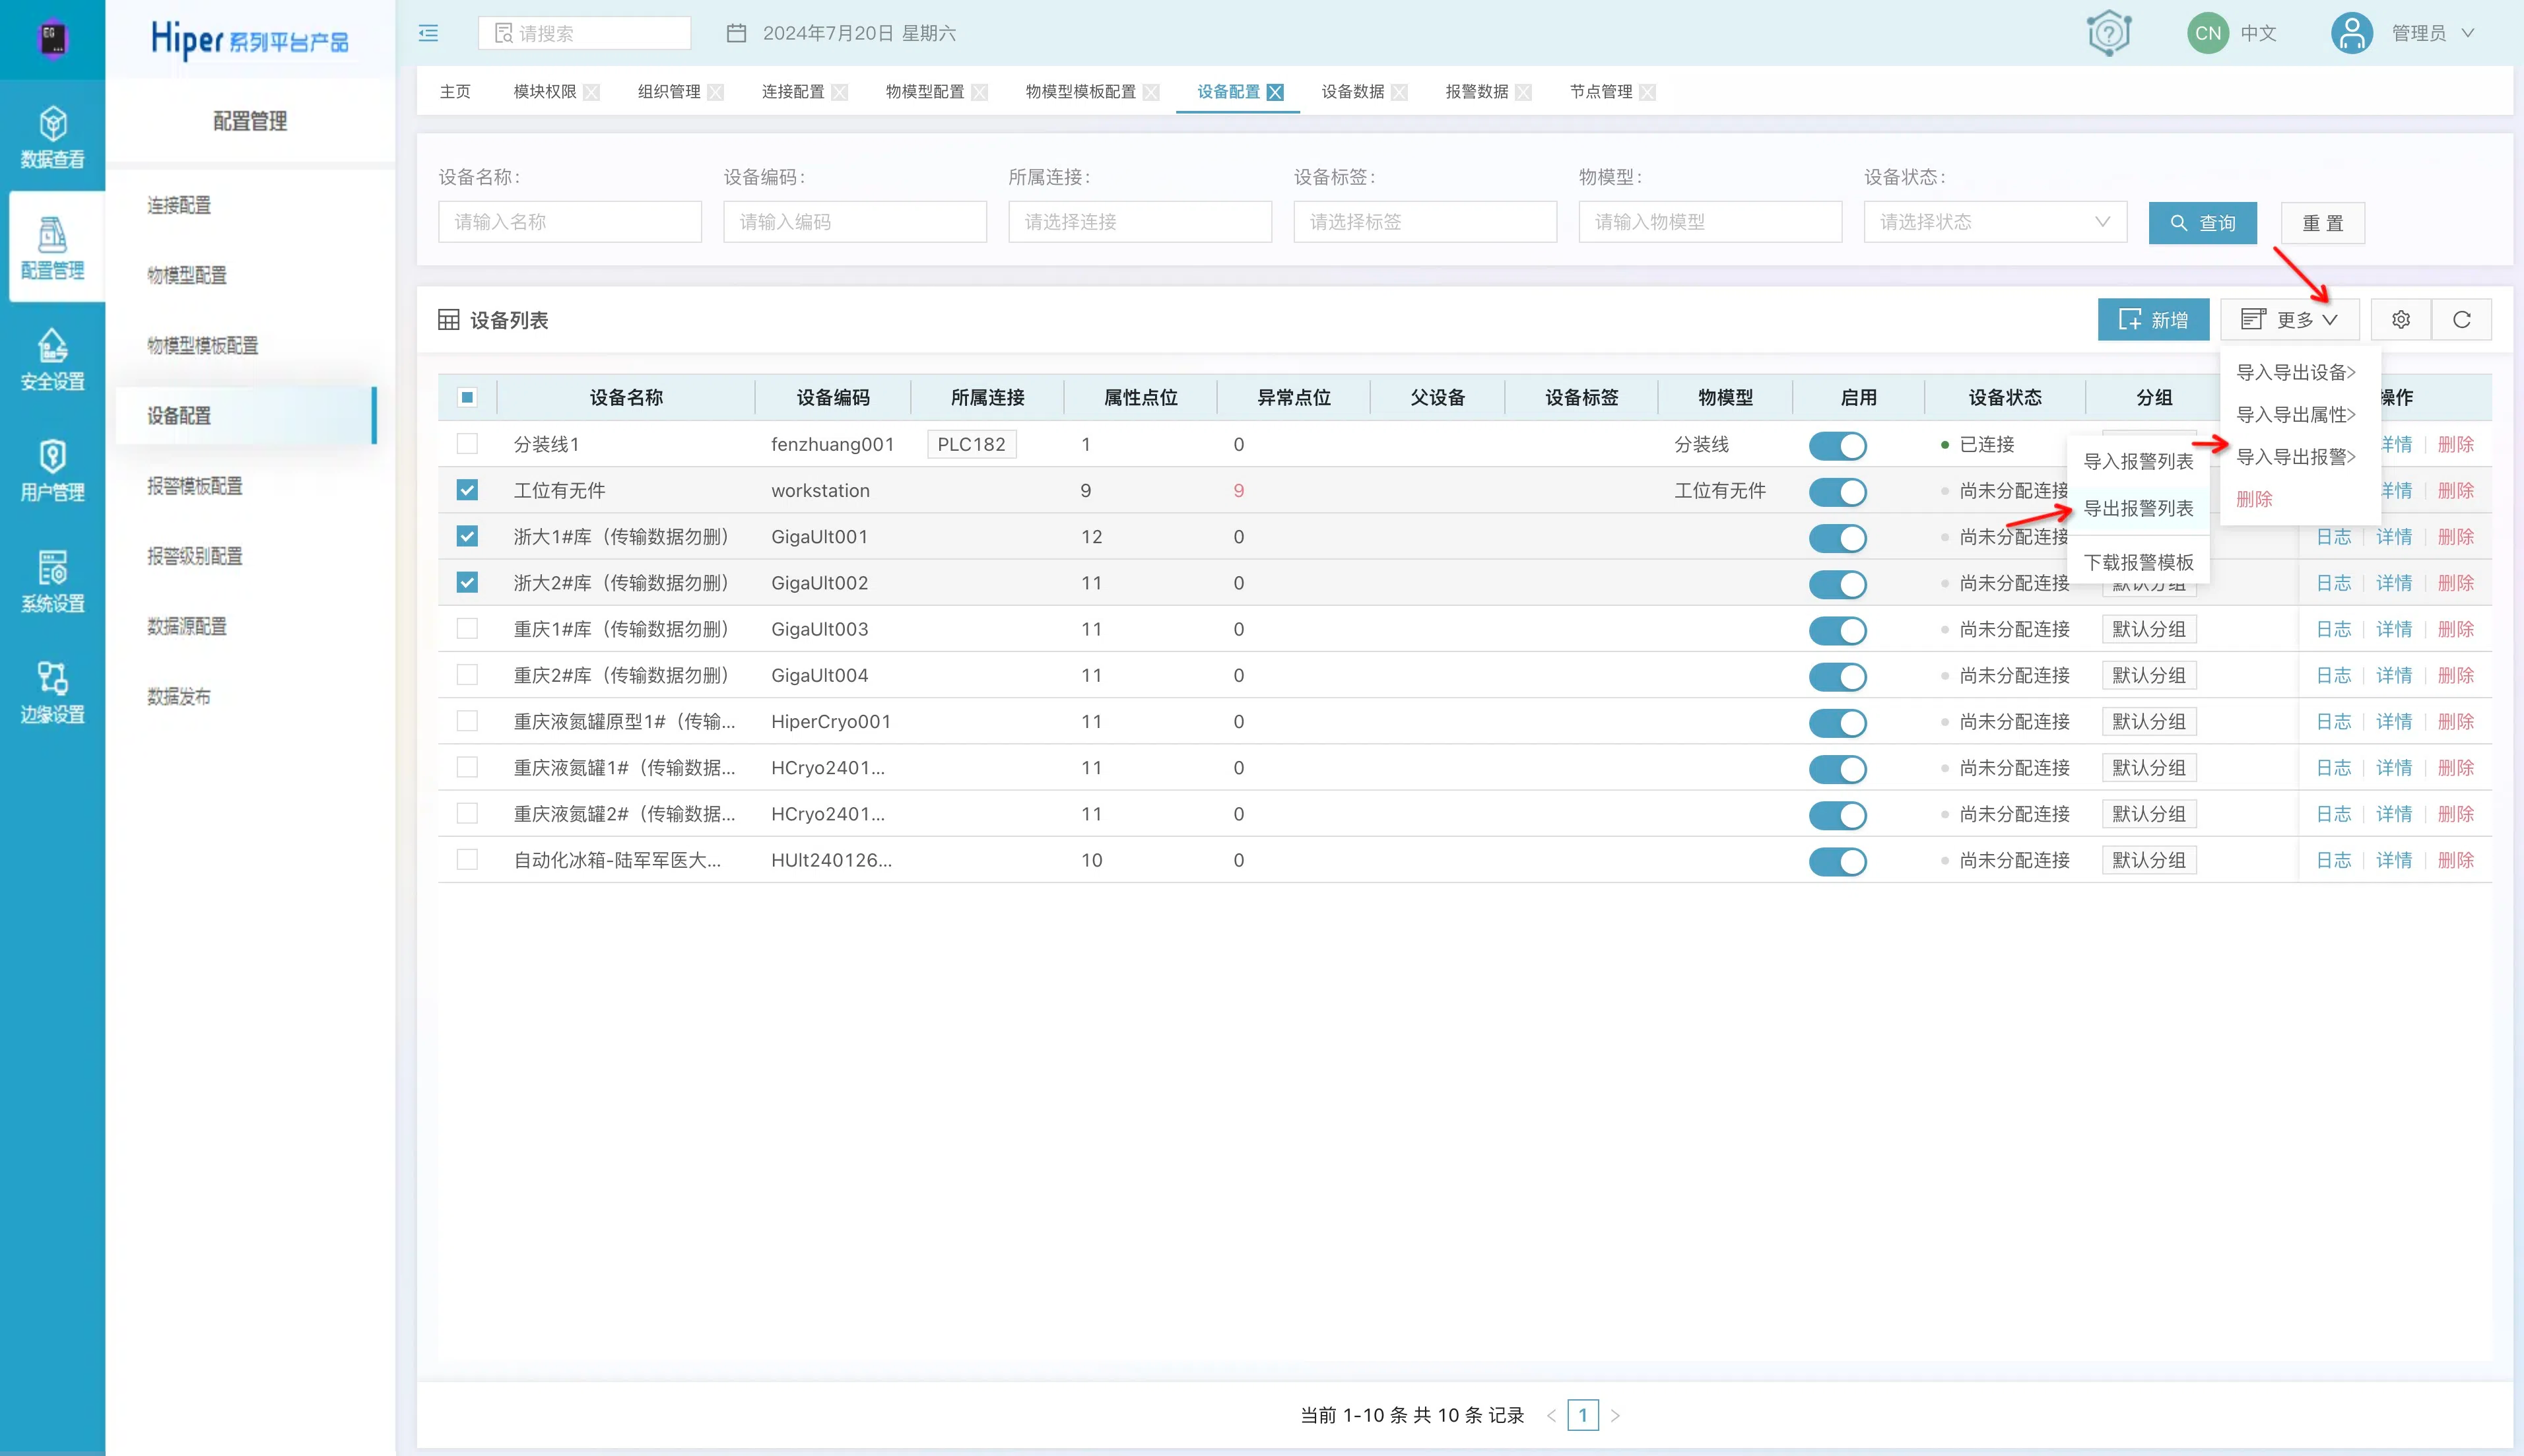The width and height of the screenshot is (2524, 1456).
Task: Switch to the 主页 tab
Action: (455, 92)
